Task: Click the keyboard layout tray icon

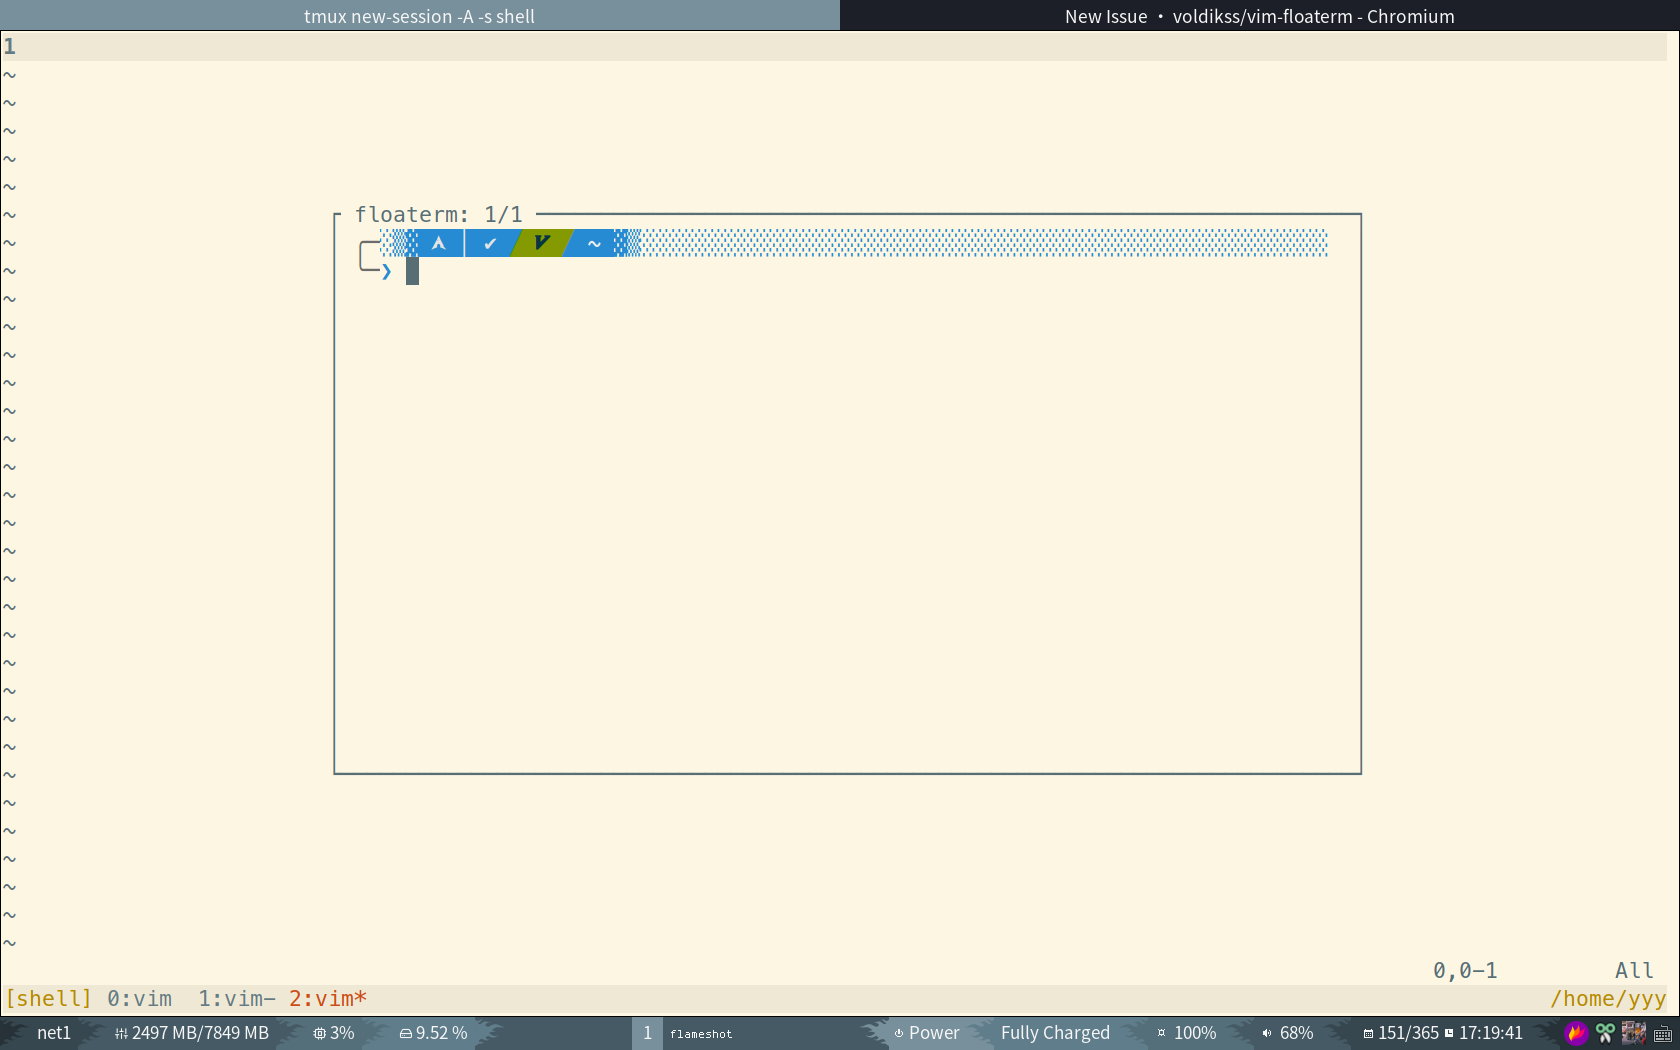Action: tap(1663, 1033)
